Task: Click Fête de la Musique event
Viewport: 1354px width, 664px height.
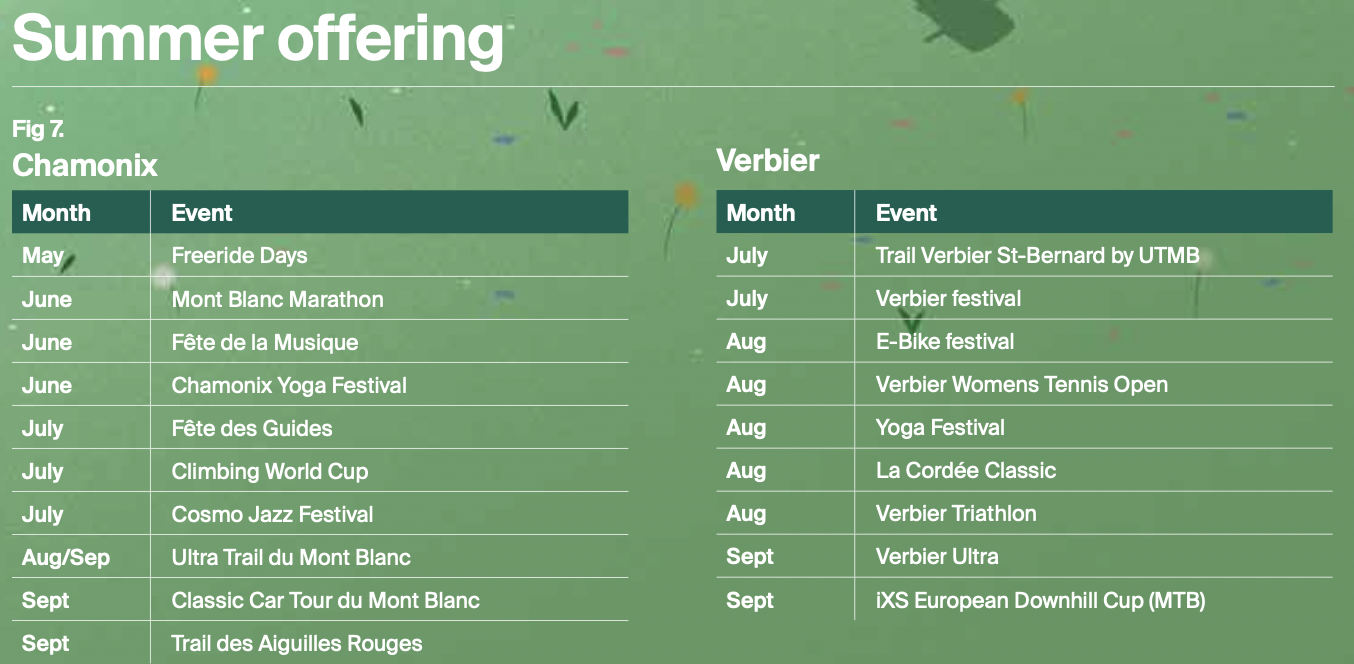Action: click(x=265, y=342)
